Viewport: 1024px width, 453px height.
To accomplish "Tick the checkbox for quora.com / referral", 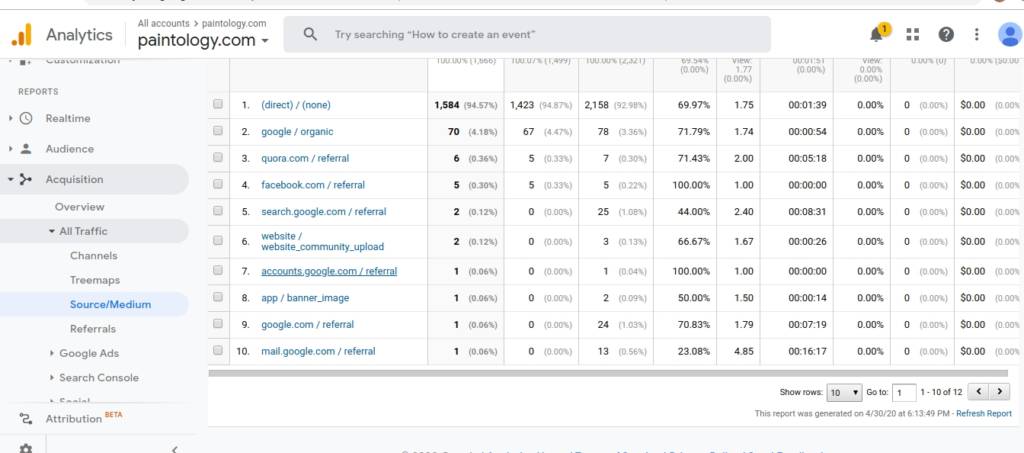I will (218, 158).
